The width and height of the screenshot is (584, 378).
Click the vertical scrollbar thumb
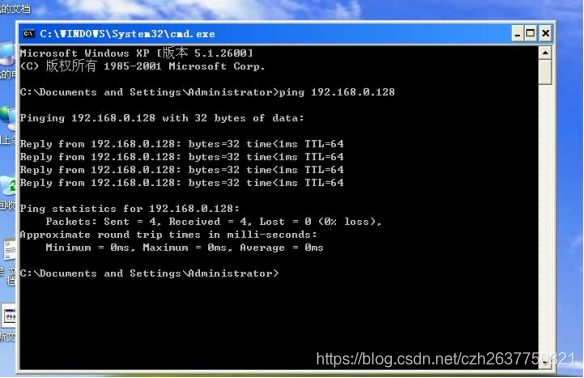tap(545, 73)
